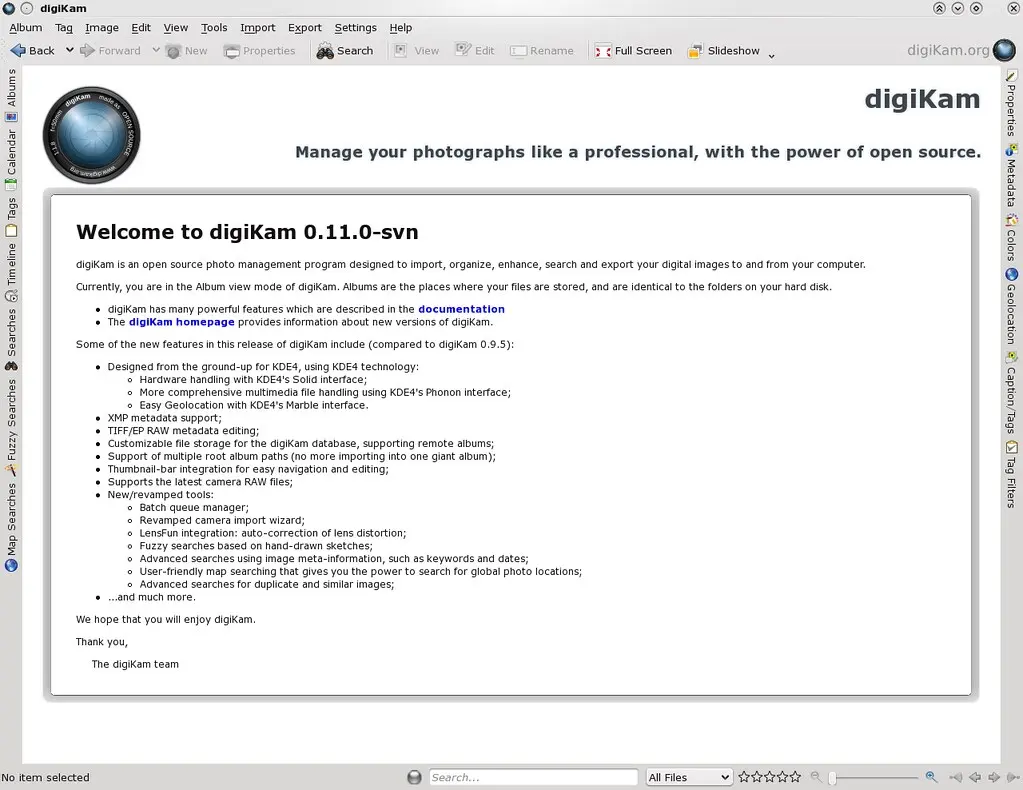Click the digiKam.org globe logo
The image size is (1023, 790).
tap(1004, 50)
